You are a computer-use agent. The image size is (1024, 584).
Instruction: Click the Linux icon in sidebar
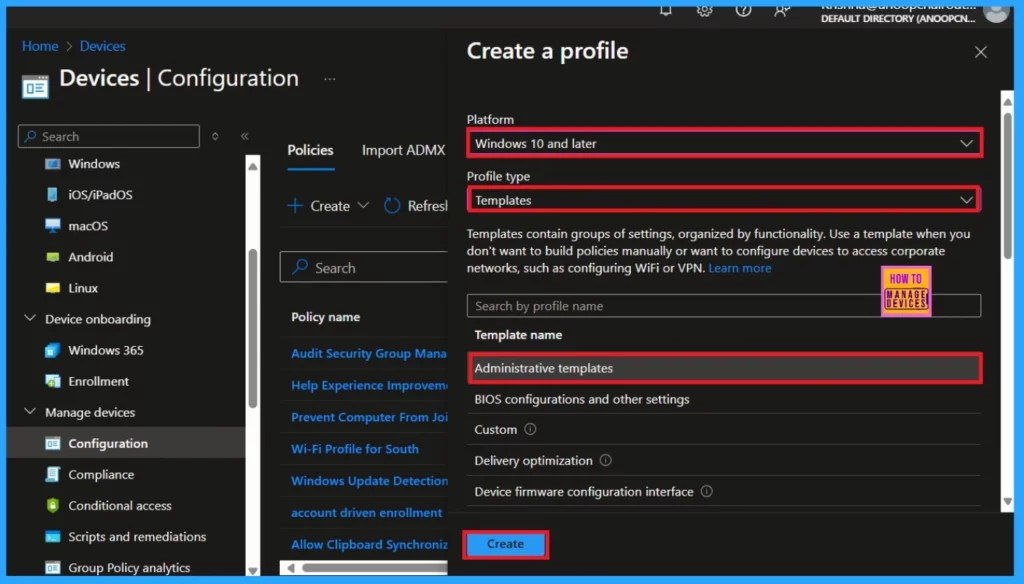point(53,288)
